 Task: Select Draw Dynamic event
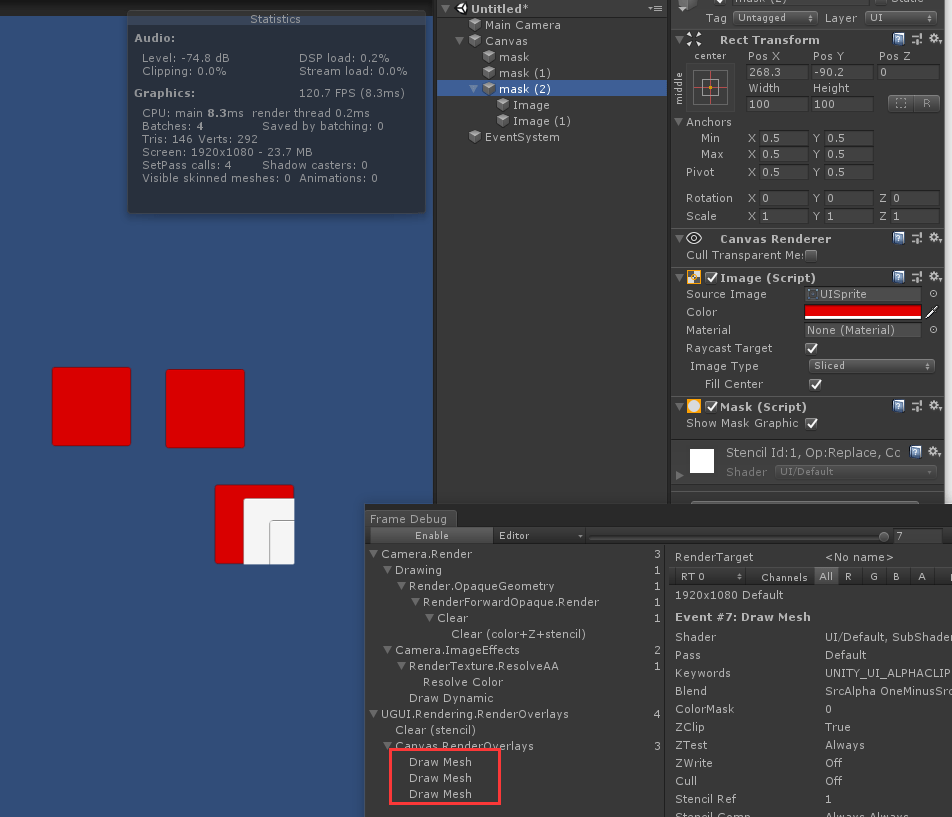pyautogui.click(x=451, y=698)
